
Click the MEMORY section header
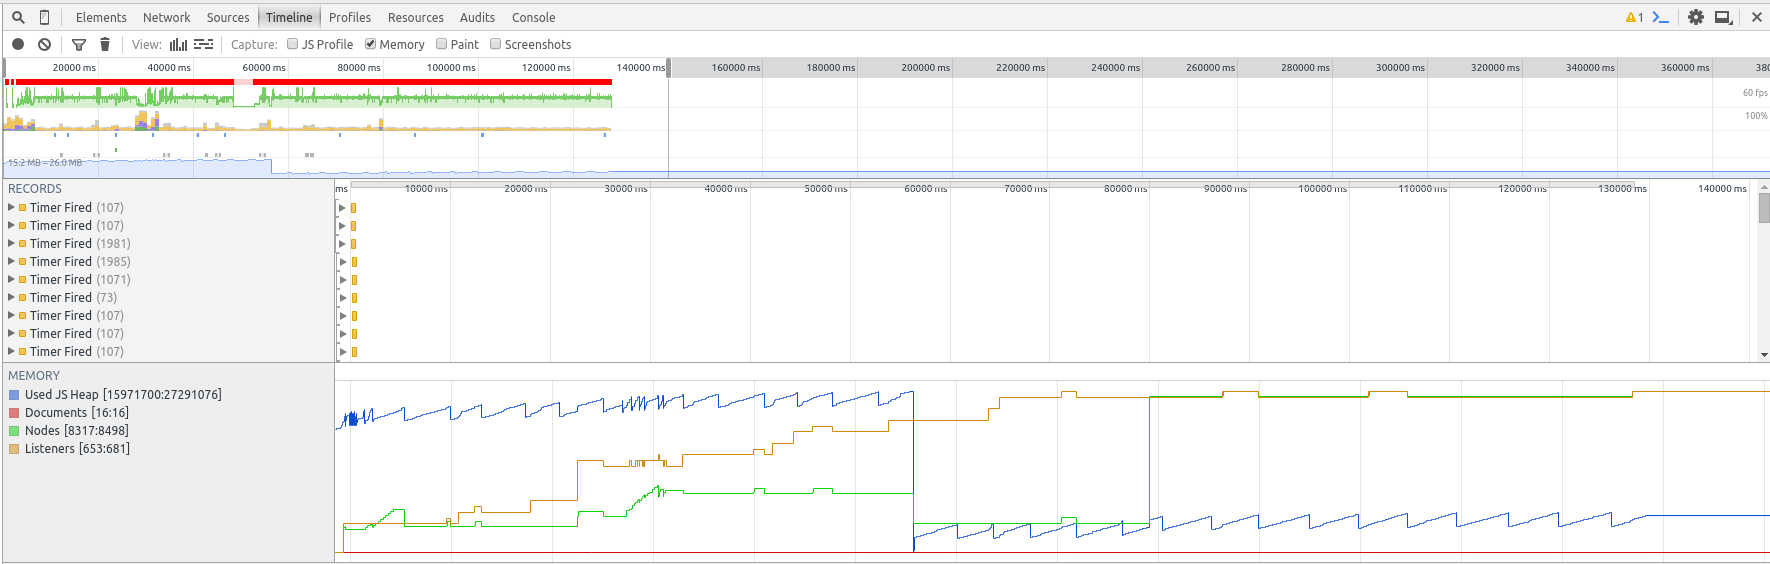34,375
